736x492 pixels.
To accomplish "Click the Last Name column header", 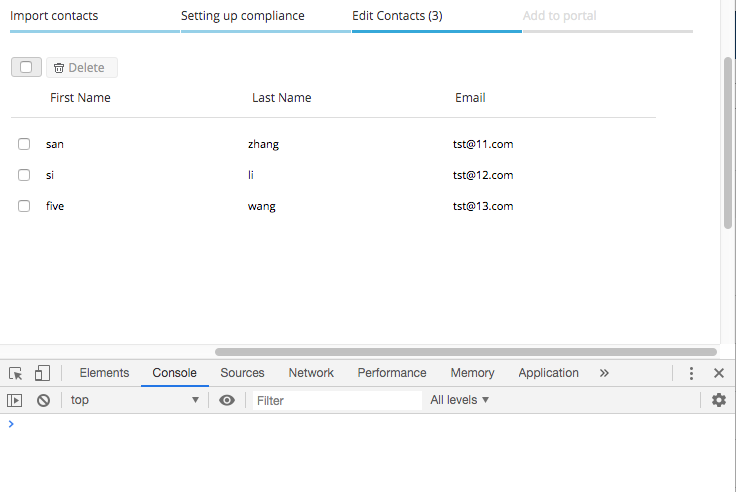I will click(x=282, y=98).
